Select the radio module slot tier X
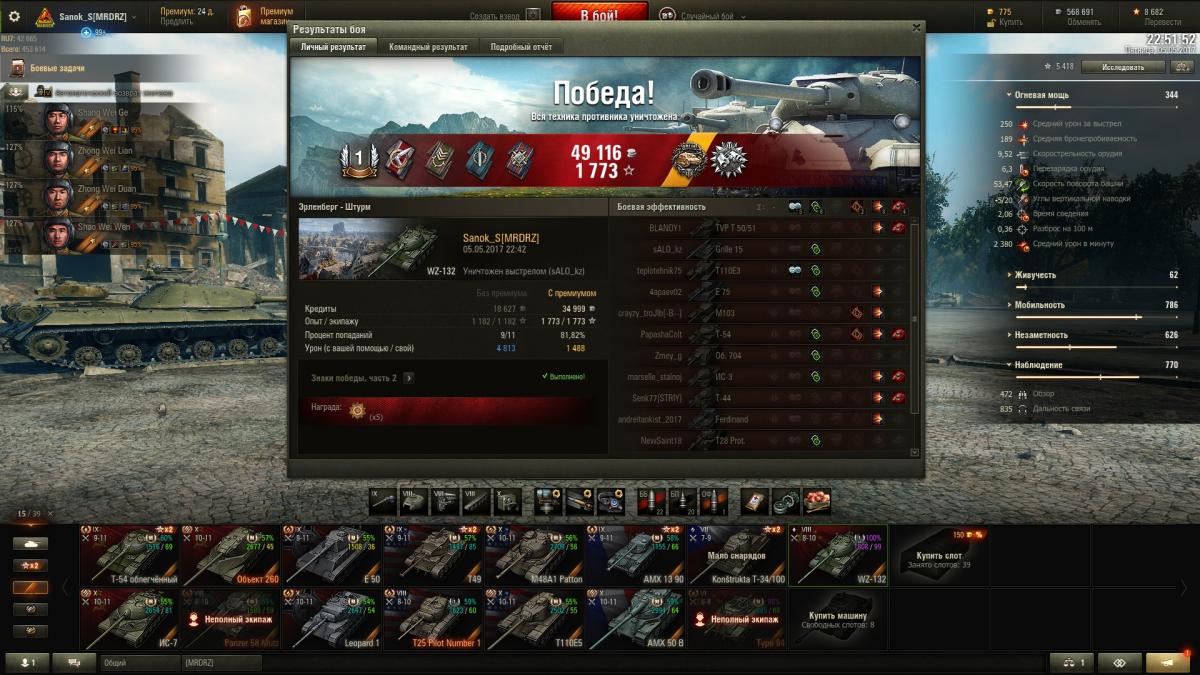 pyautogui.click(x=507, y=500)
